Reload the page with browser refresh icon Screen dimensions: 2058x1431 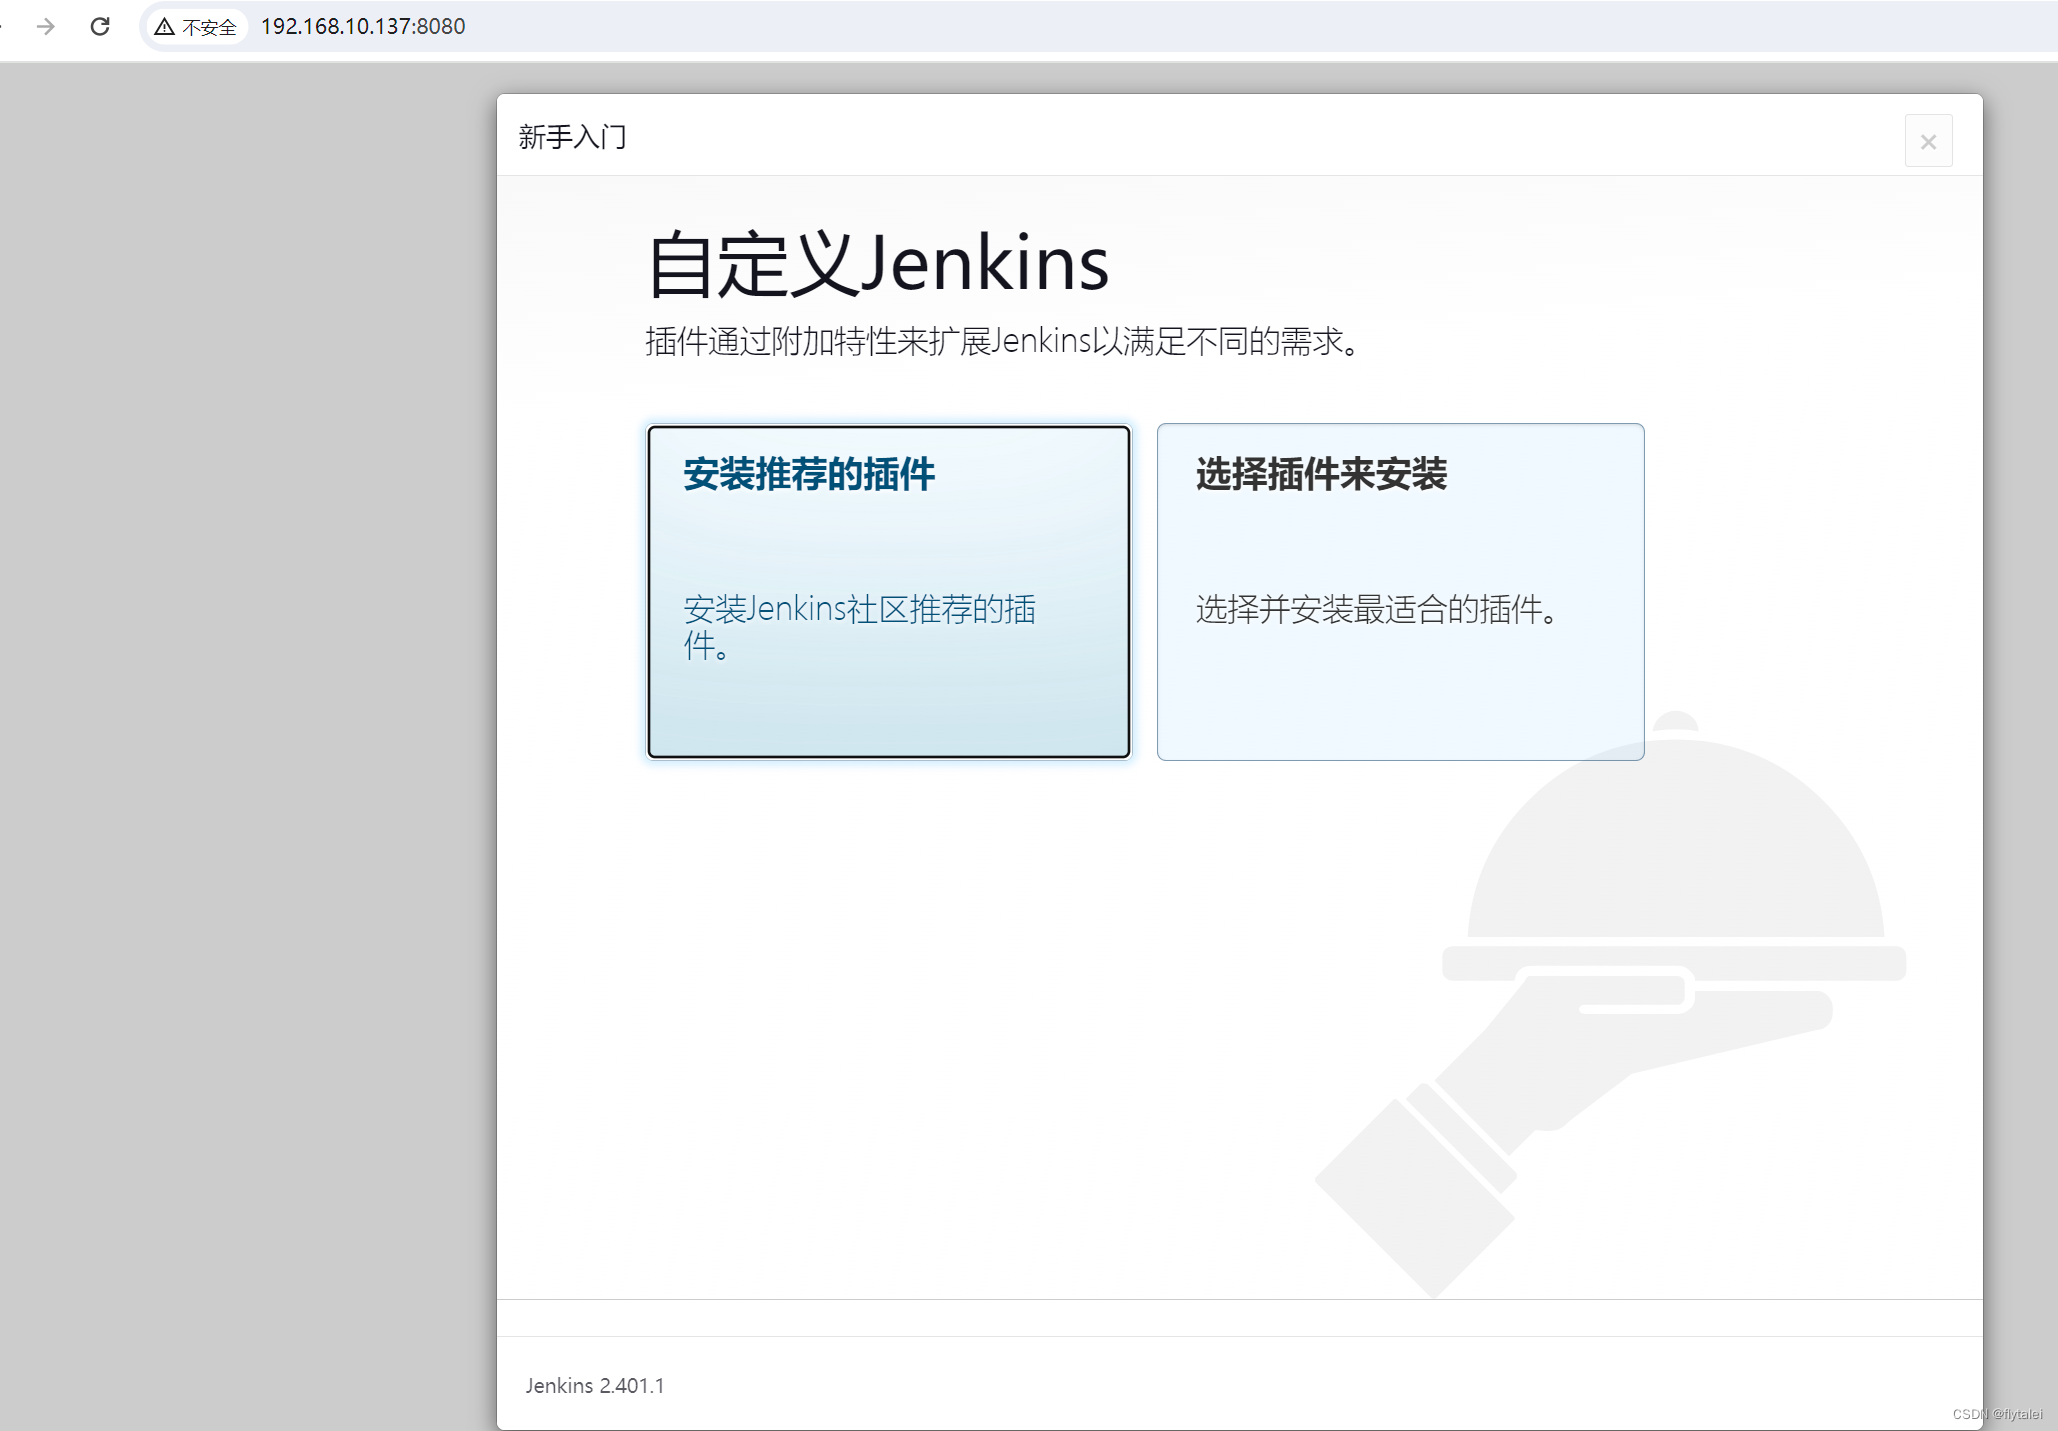click(x=100, y=26)
